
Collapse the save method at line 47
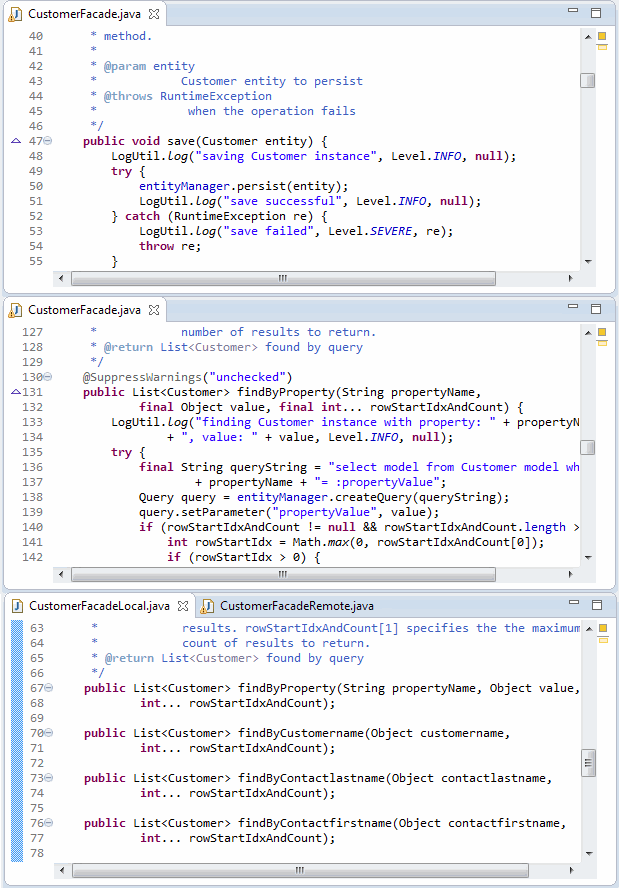pos(48,141)
